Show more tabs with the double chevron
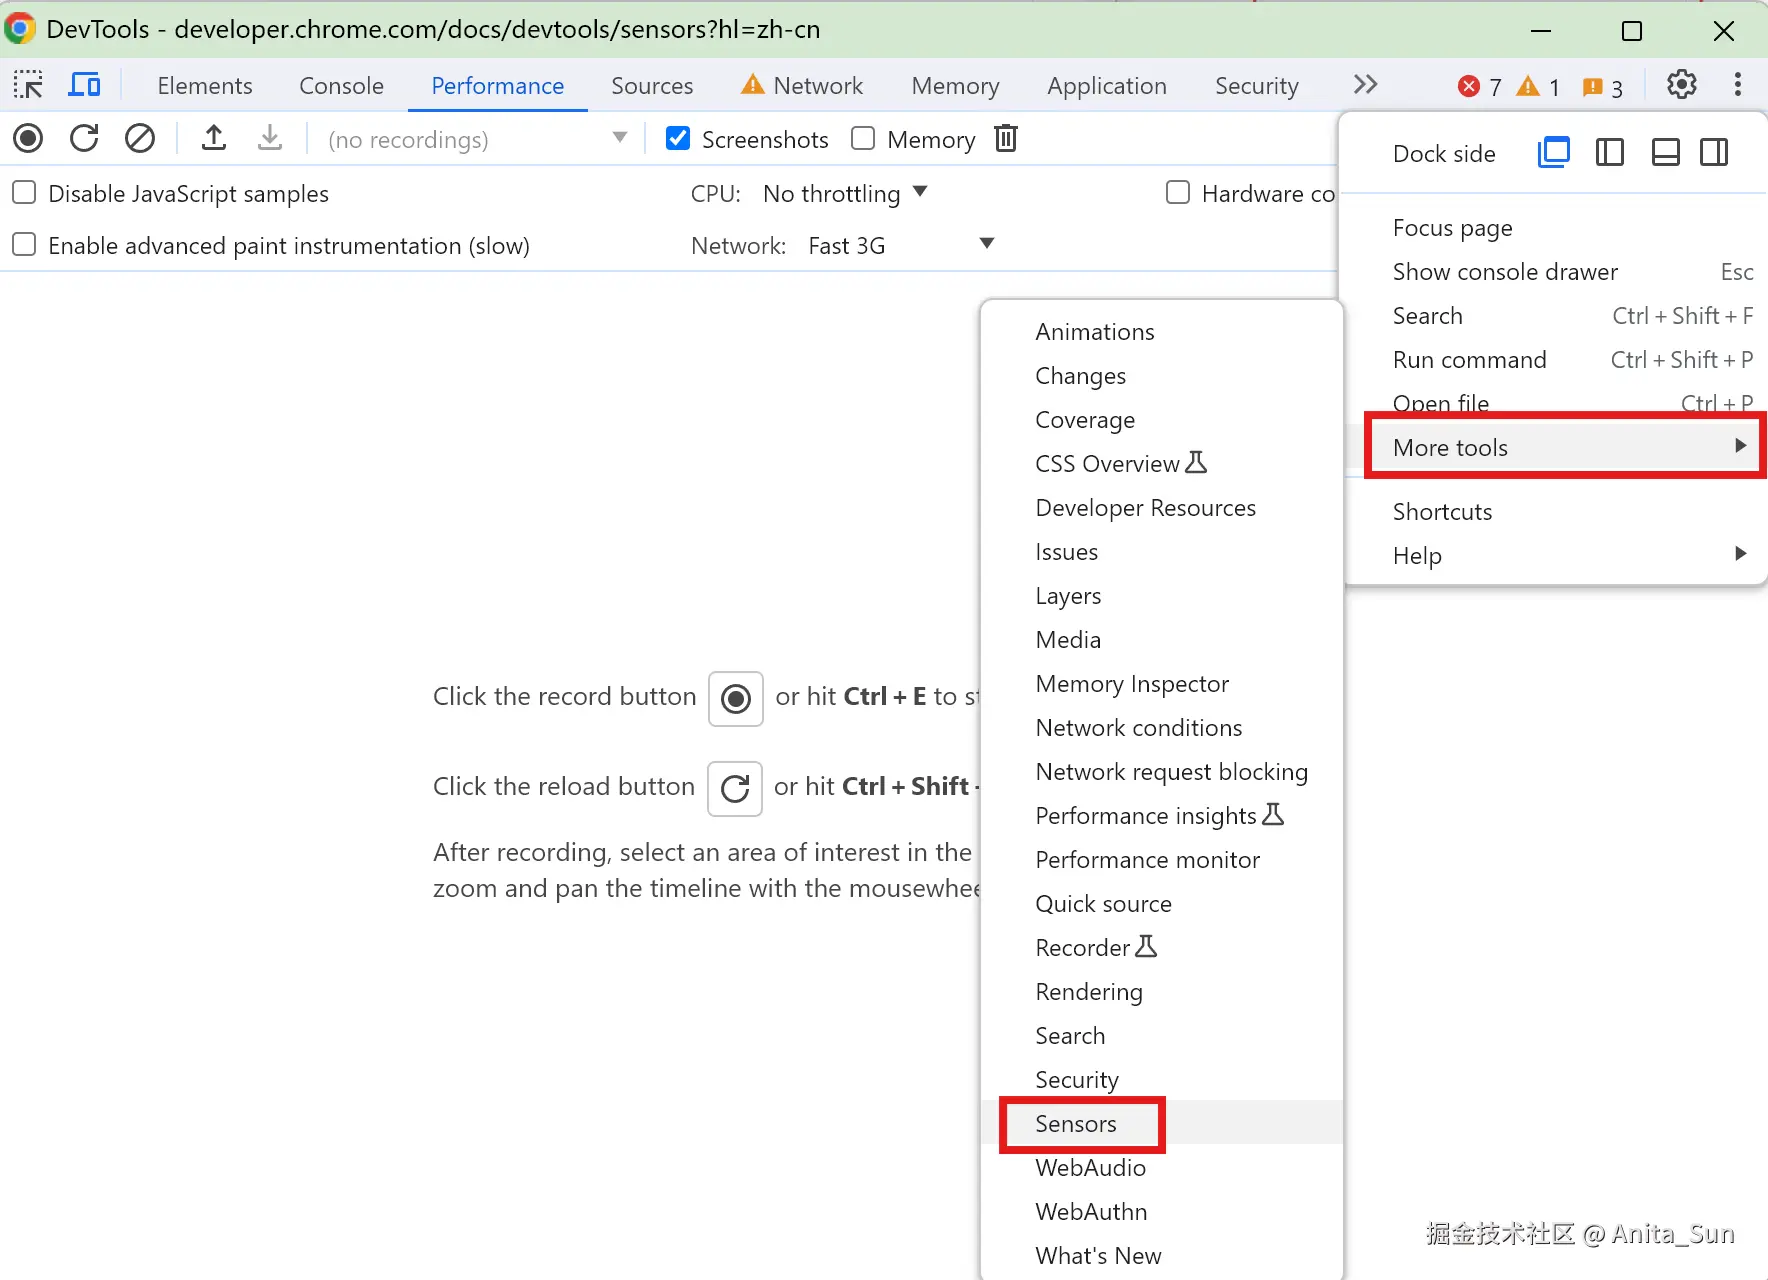Viewport: 1768px width, 1280px height. [1365, 85]
